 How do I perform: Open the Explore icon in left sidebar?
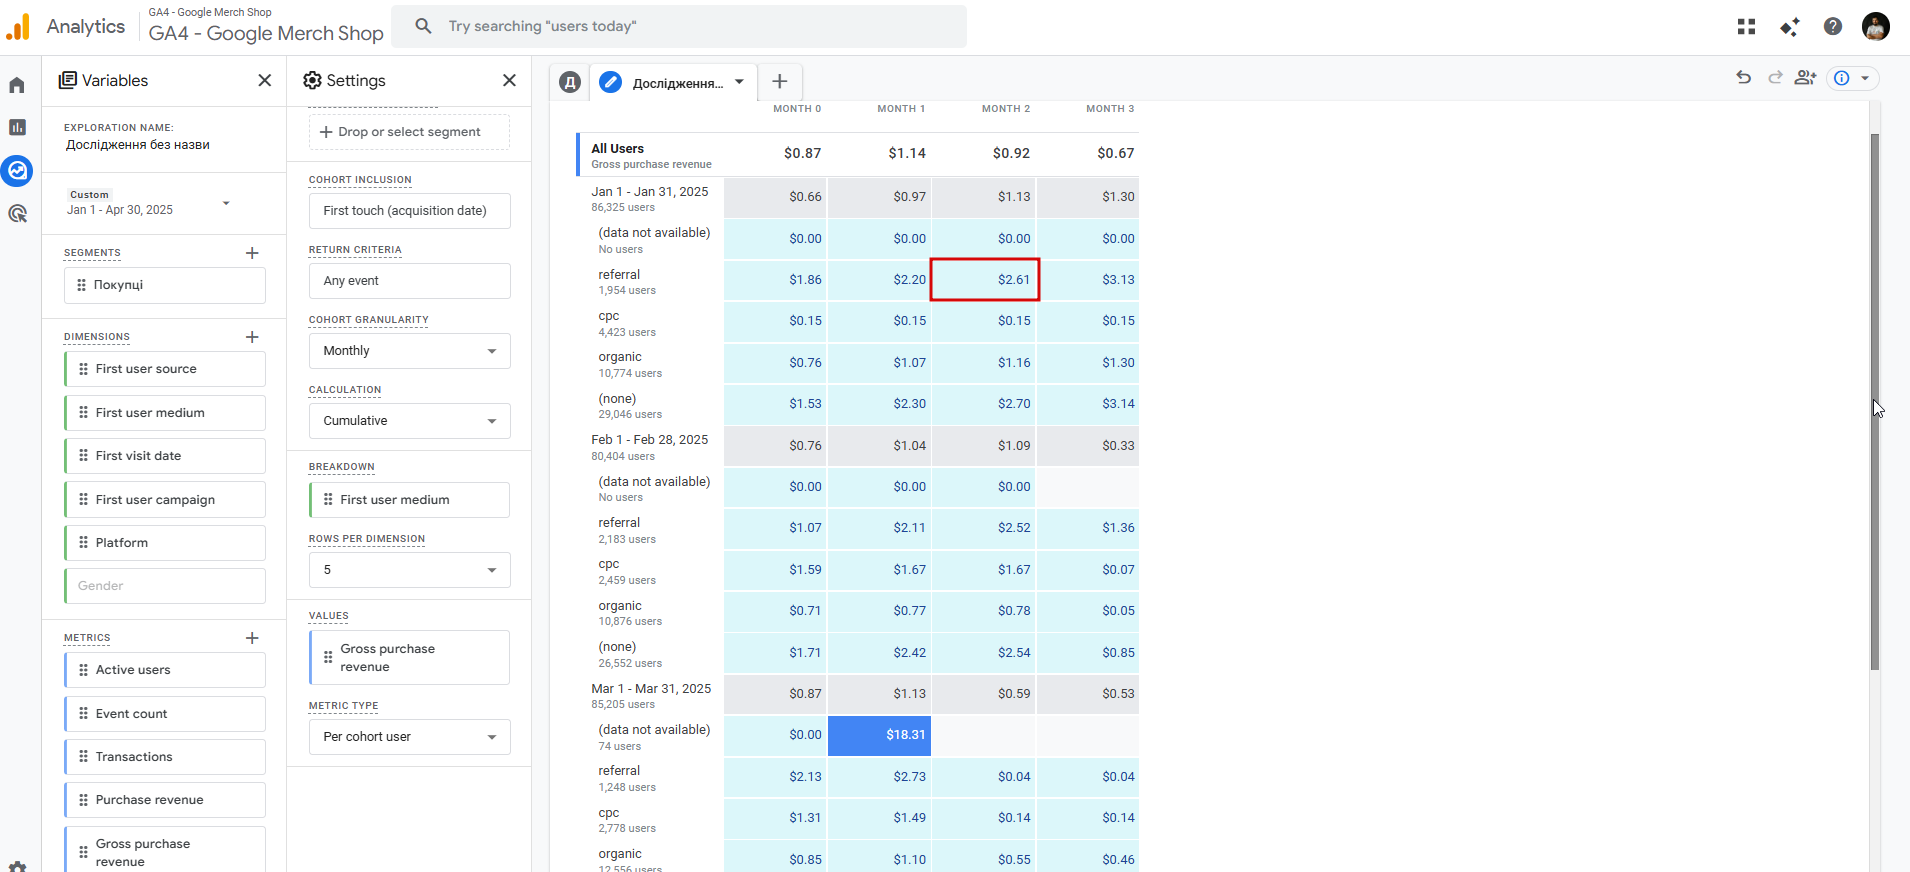pos(17,171)
